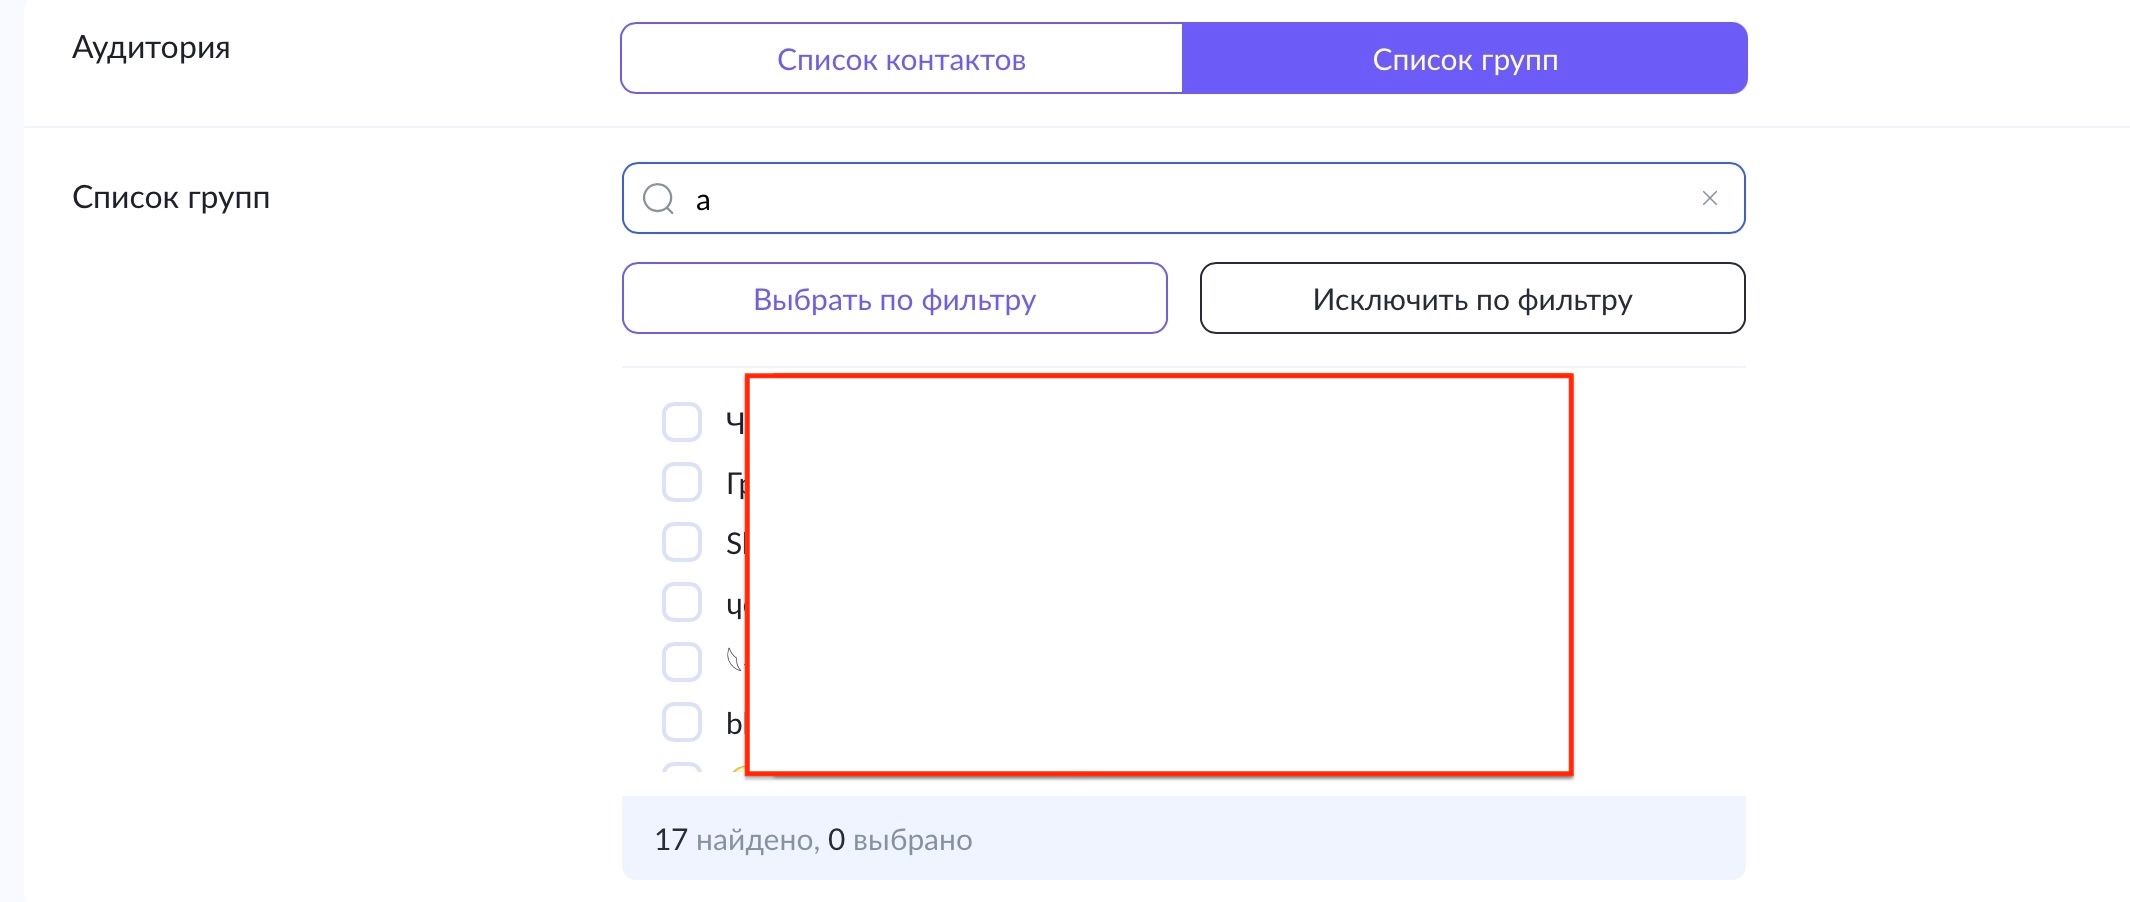Image resolution: width=2130 pixels, height=902 pixels.
Task: Click inside the red-outlined blank rectangle
Action: click(x=1159, y=574)
